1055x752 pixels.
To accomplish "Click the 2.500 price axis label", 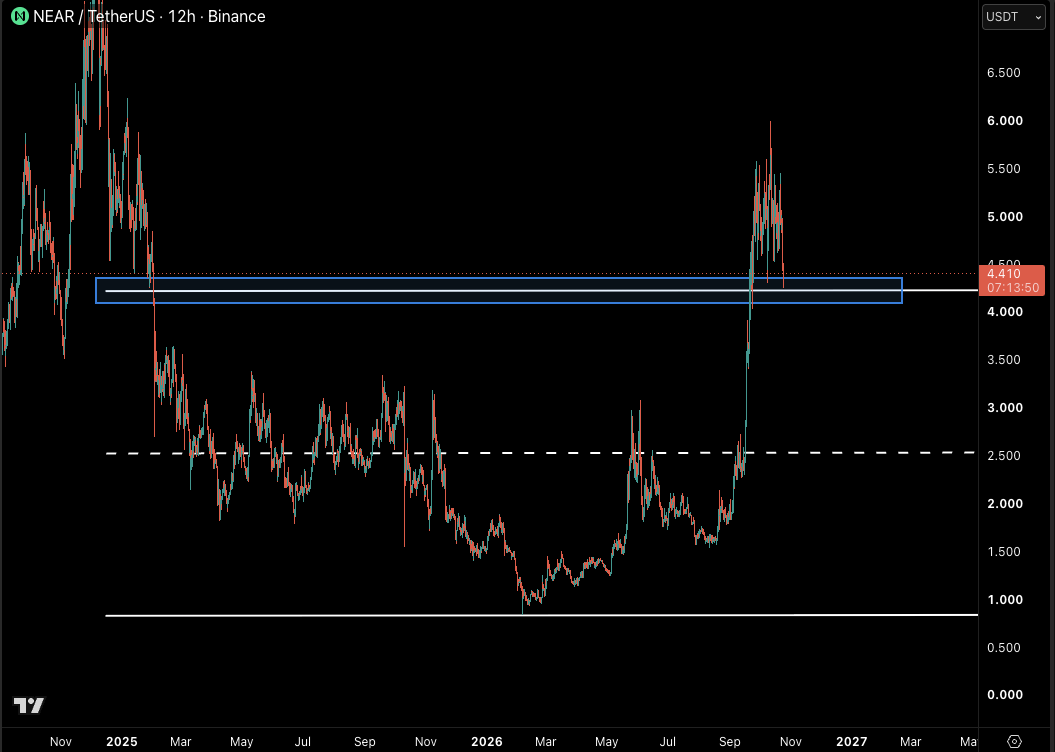I will (1004, 455).
